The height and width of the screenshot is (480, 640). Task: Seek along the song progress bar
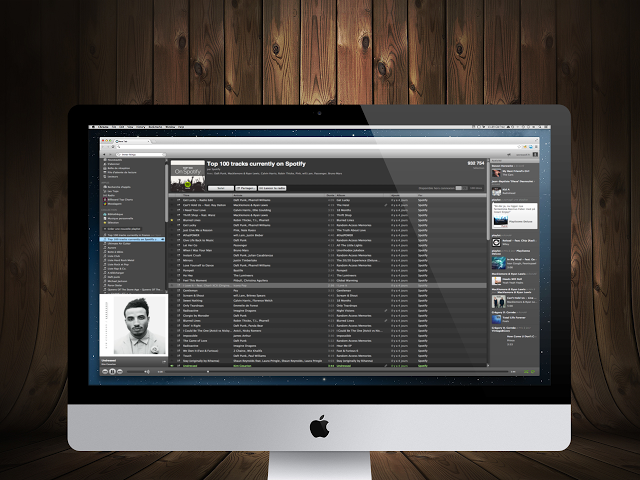pyautogui.click(x=337, y=372)
